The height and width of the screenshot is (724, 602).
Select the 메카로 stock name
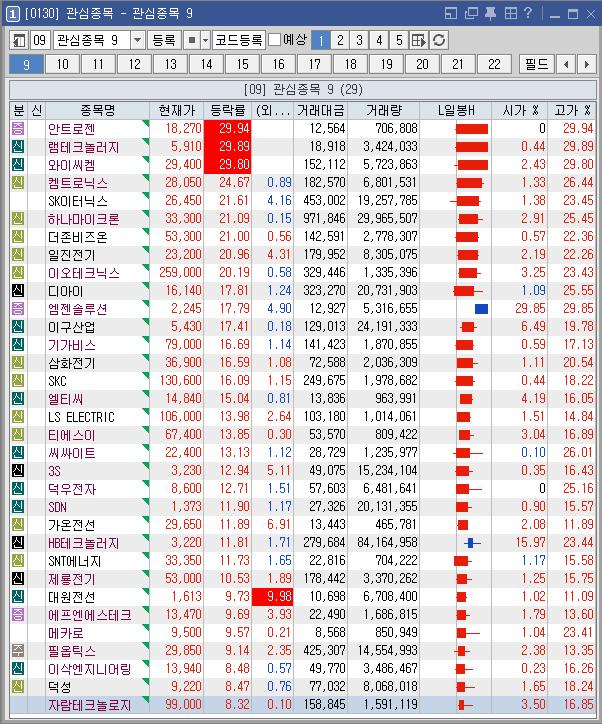pos(66,633)
